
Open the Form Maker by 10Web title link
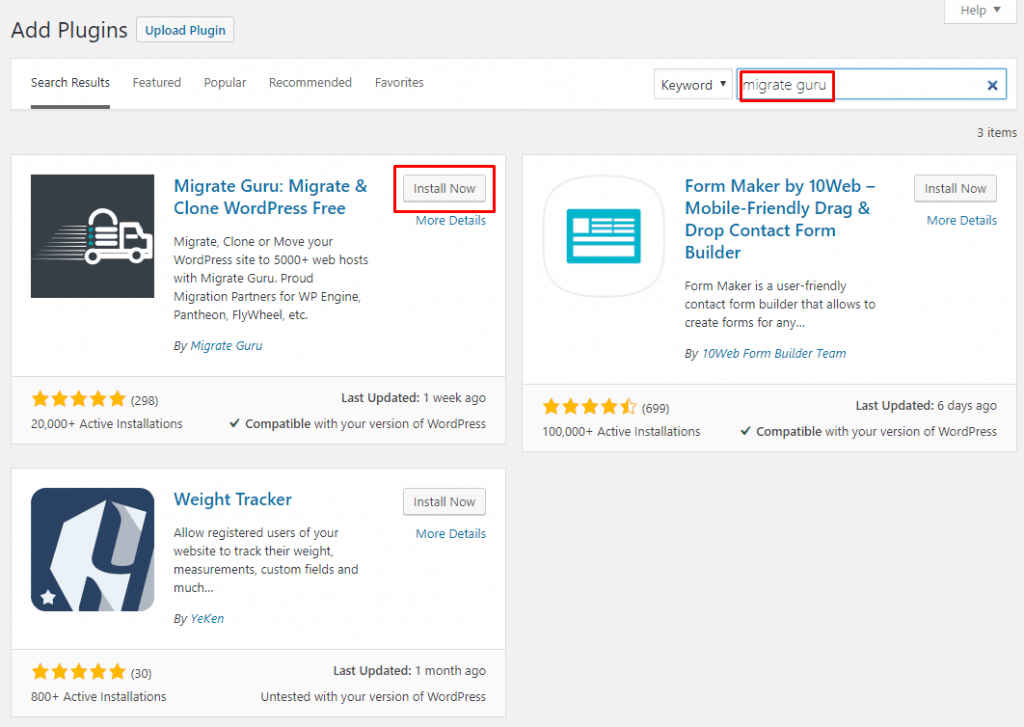click(780, 219)
